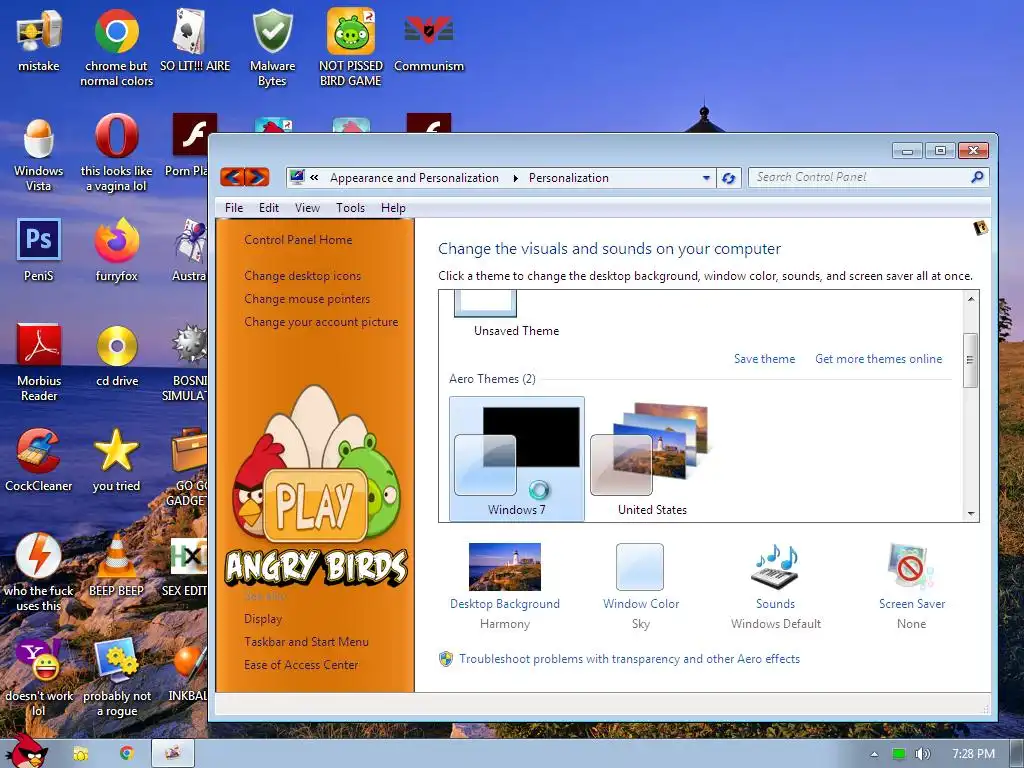
Task: Open 'who the fuck uses this' icon
Action: tap(39, 573)
